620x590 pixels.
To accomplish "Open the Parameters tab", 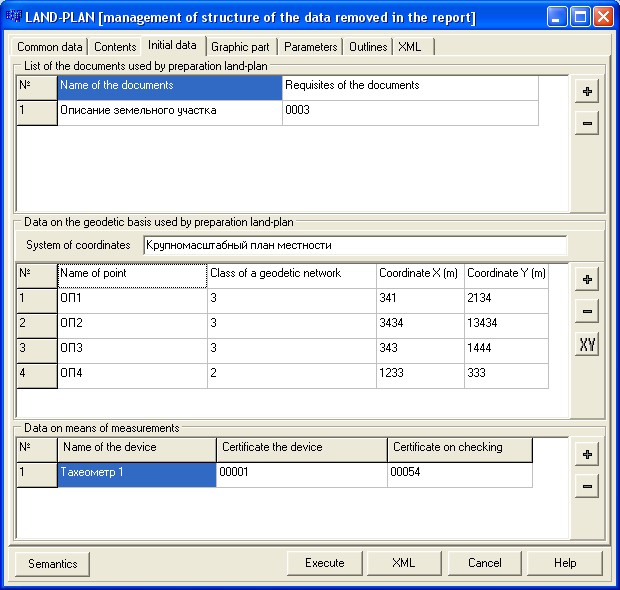I will [x=310, y=47].
